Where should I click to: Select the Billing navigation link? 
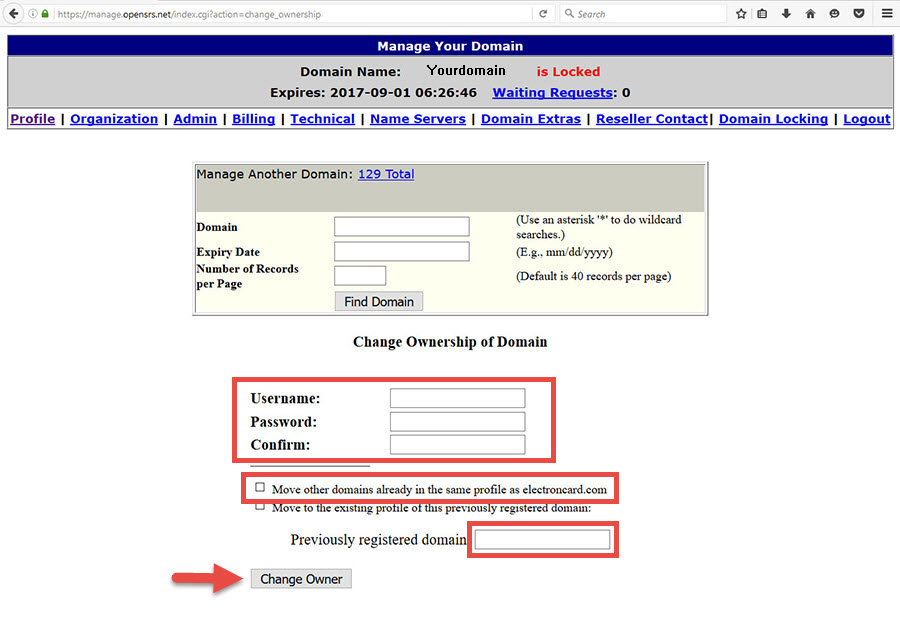point(253,119)
